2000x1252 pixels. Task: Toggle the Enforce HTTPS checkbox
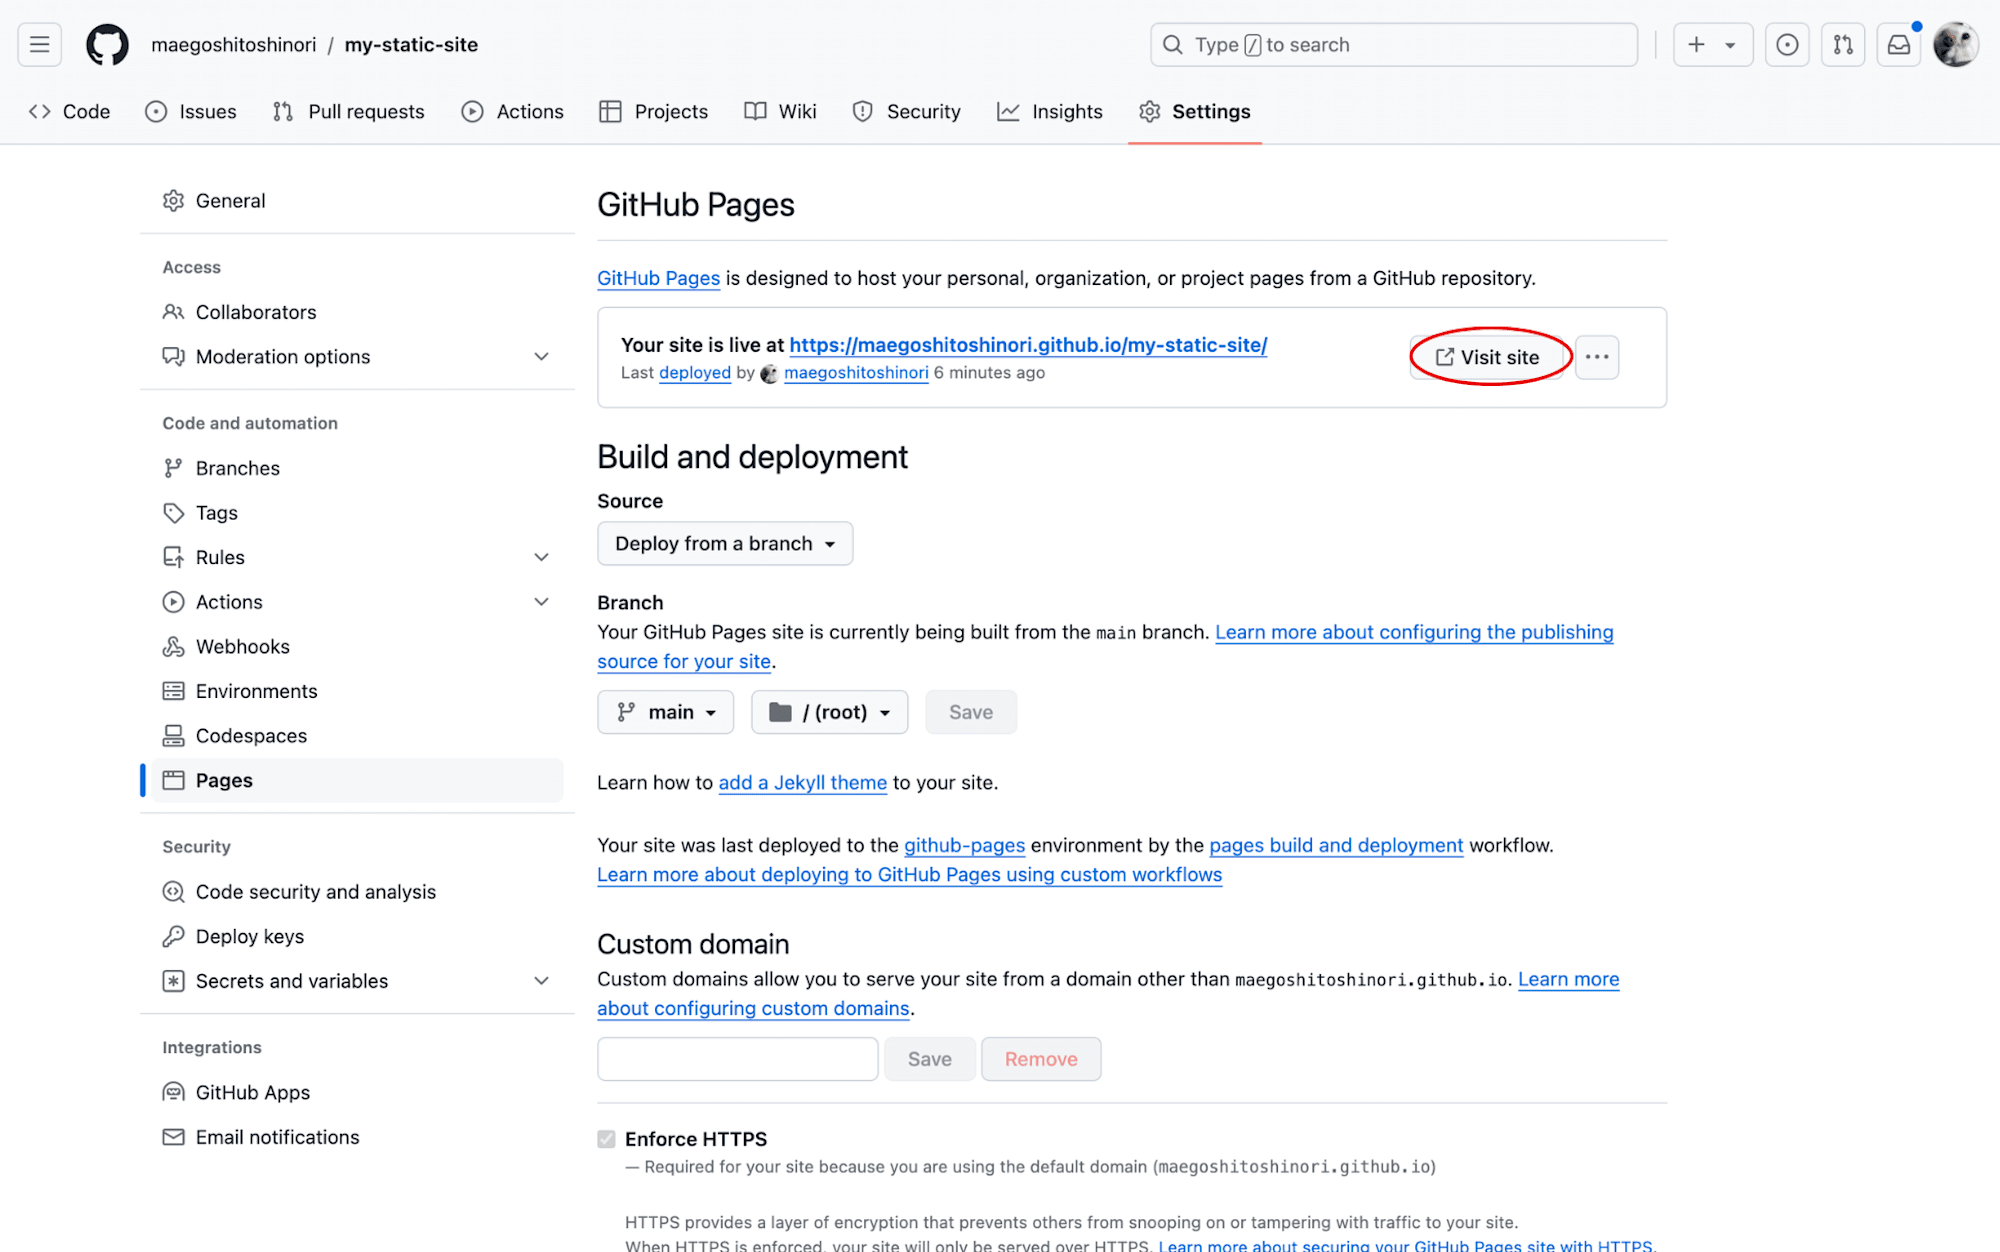pos(606,1139)
